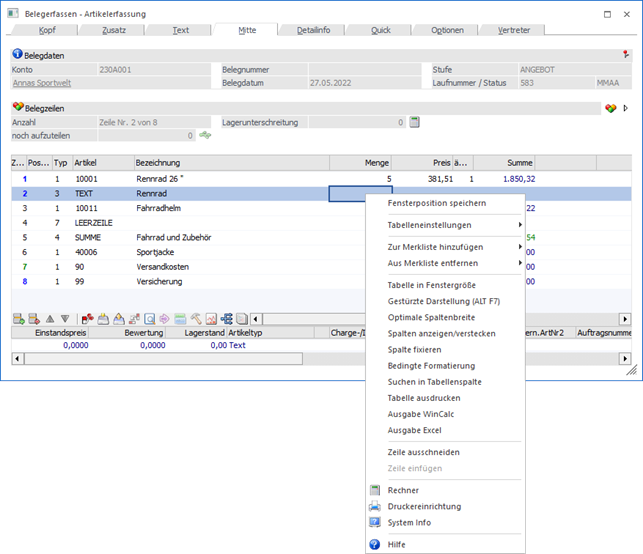Screen dimensions: 643x554
Task: Click the move row up triangle icon
Action: (x=51, y=319)
